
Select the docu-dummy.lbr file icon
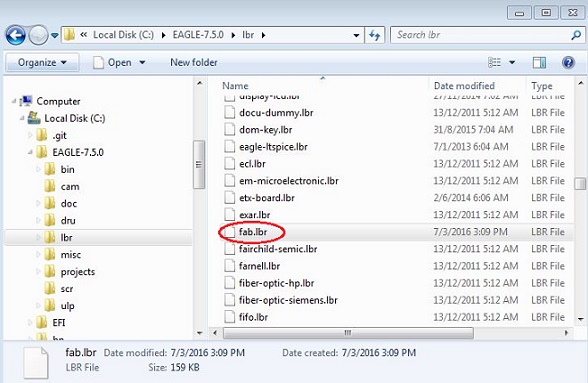[230, 113]
